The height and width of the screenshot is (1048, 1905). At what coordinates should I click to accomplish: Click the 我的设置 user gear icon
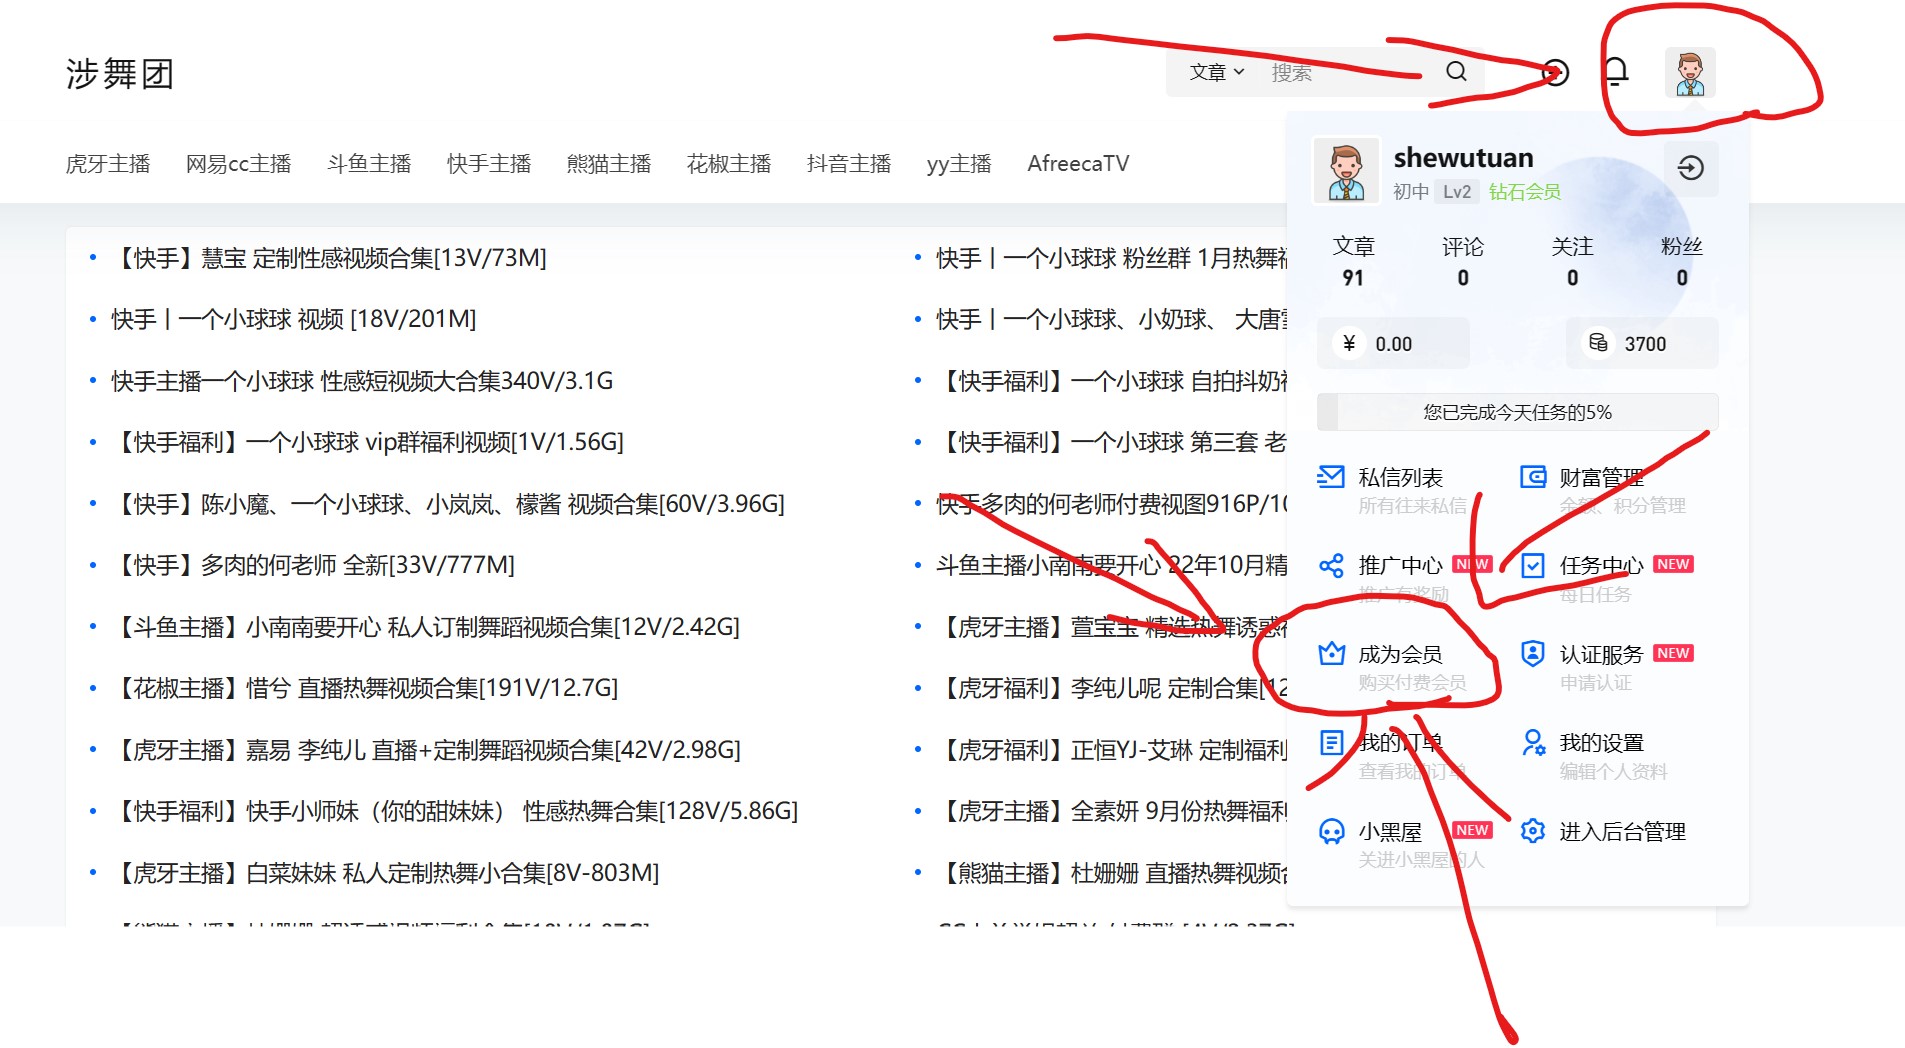[1533, 743]
